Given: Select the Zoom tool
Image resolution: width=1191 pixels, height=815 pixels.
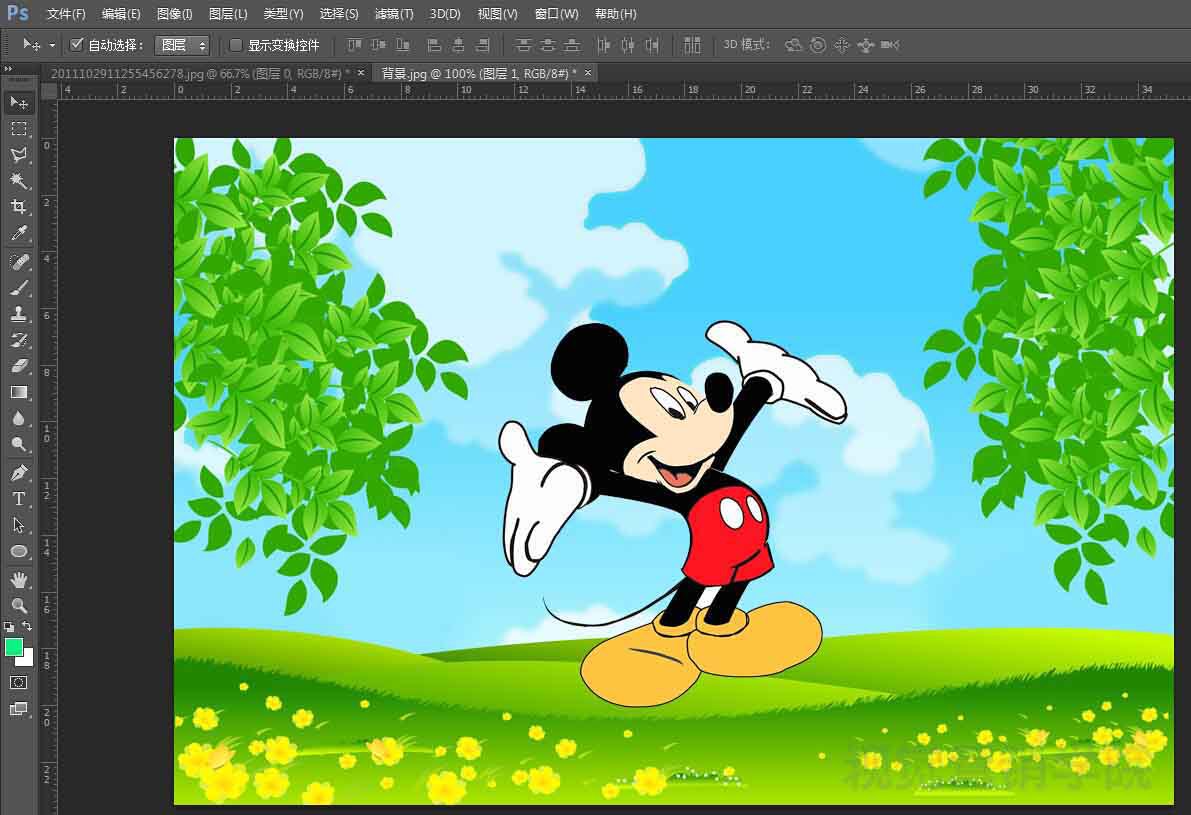Looking at the screenshot, I should coord(19,605).
